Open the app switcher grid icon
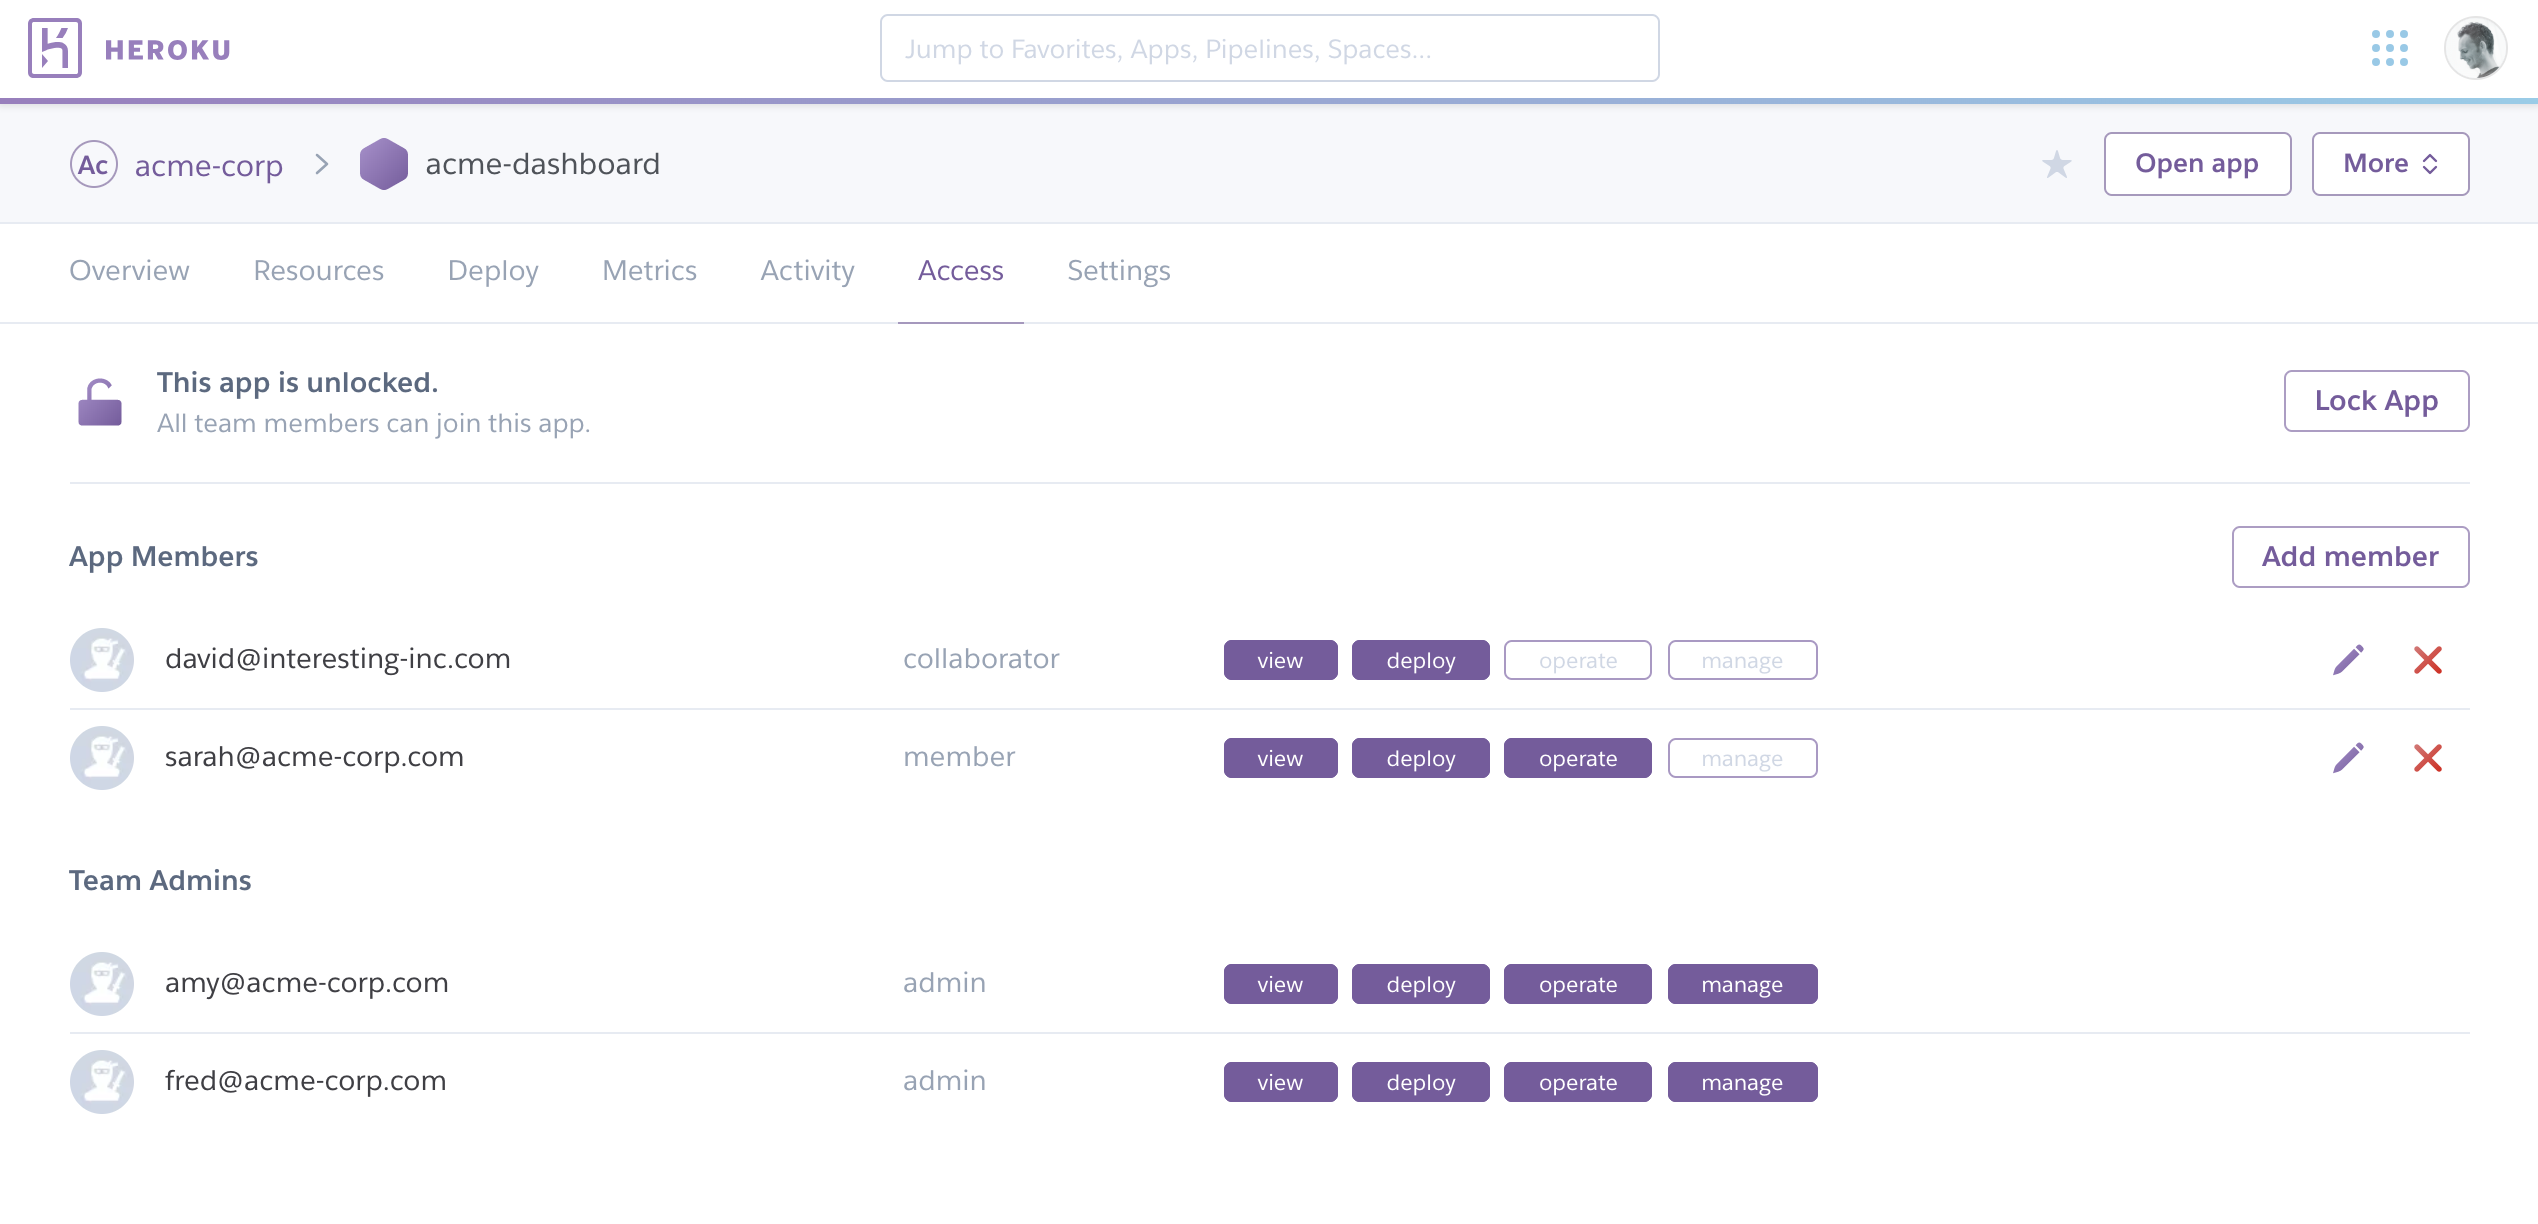The height and width of the screenshot is (1224, 2538). (x=2390, y=48)
